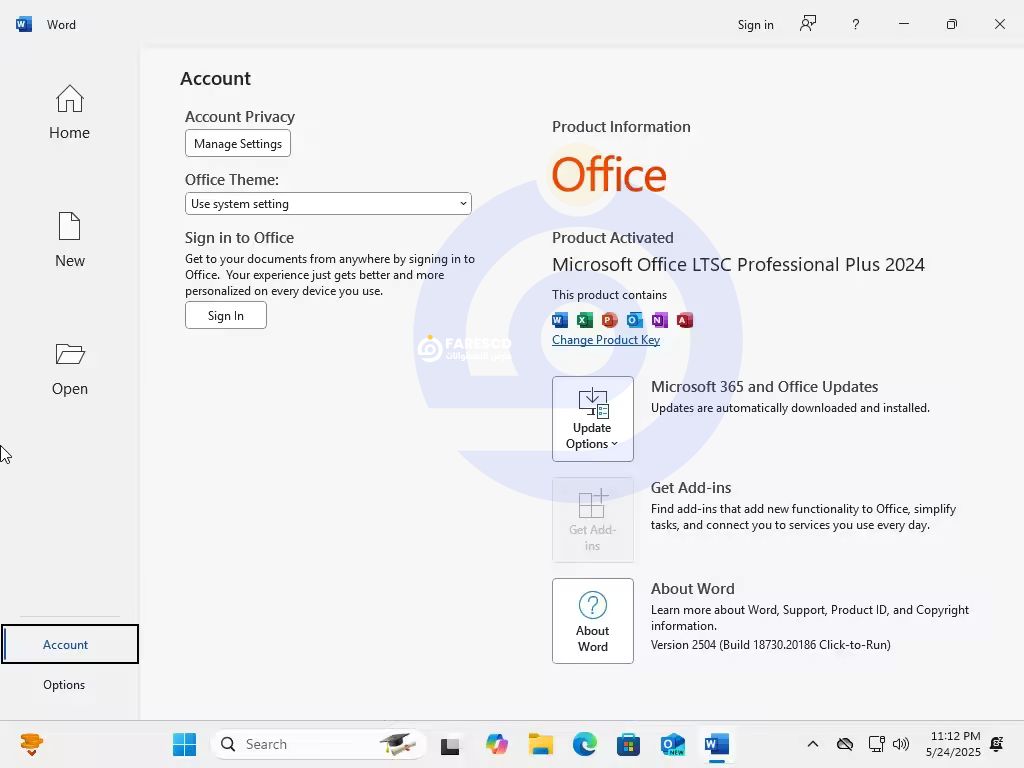
Task: Open the Open files page
Action: tap(69, 368)
